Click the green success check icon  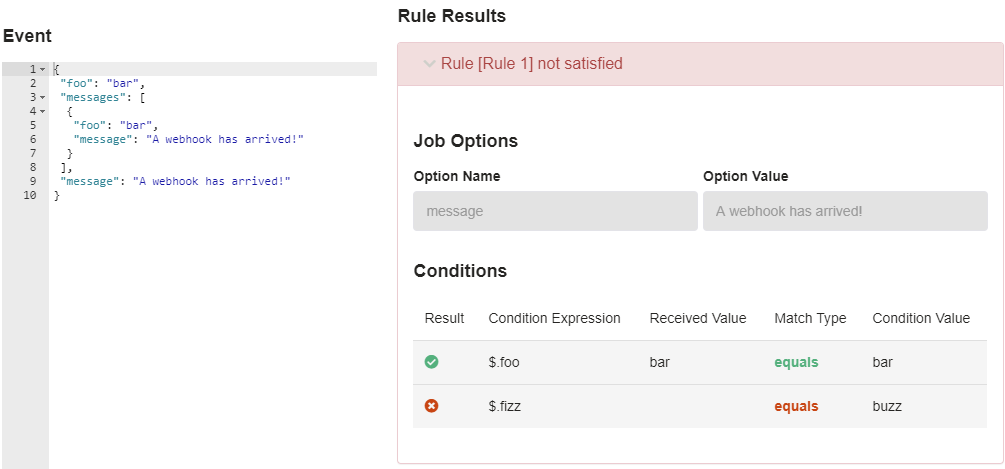[x=431, y=362]
